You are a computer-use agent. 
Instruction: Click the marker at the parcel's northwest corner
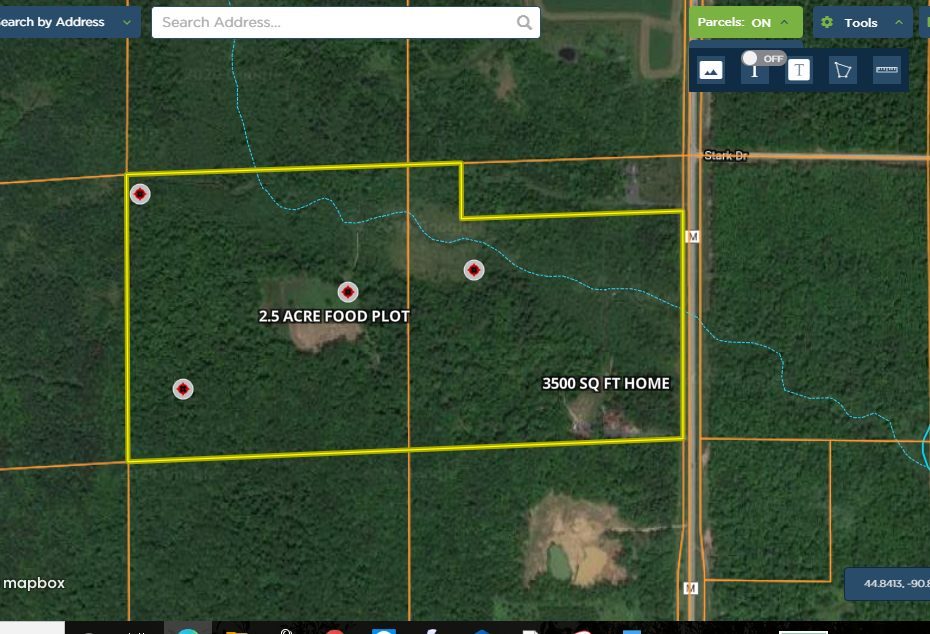(141, 194)
